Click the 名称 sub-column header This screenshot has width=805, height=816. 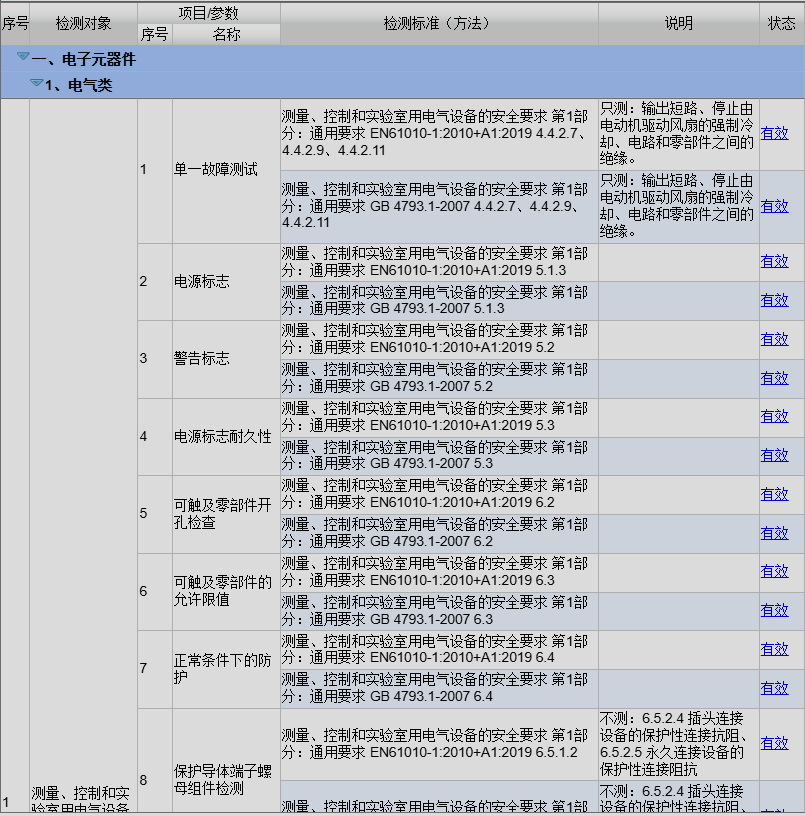227,34
